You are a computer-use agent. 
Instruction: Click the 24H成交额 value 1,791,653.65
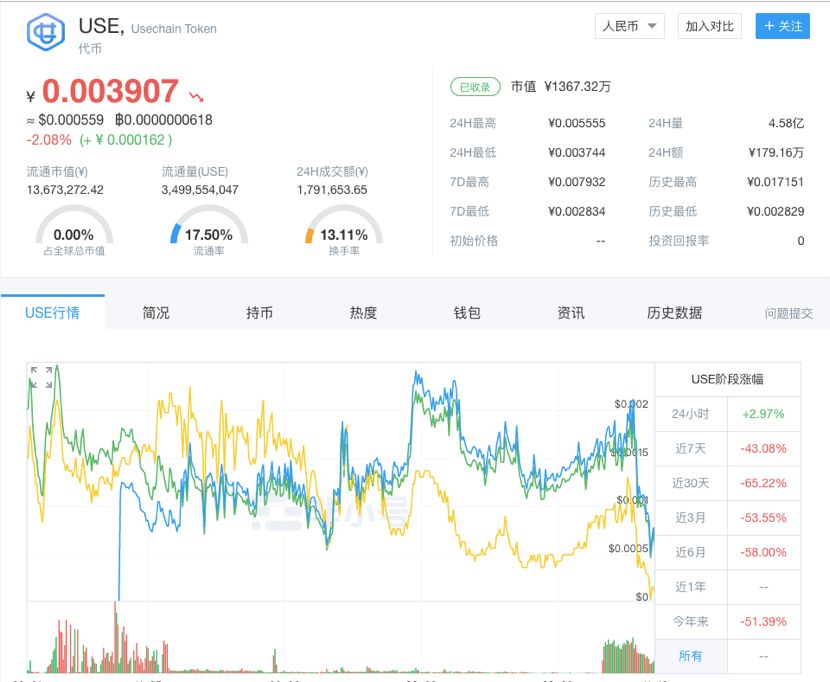(332, 190)
